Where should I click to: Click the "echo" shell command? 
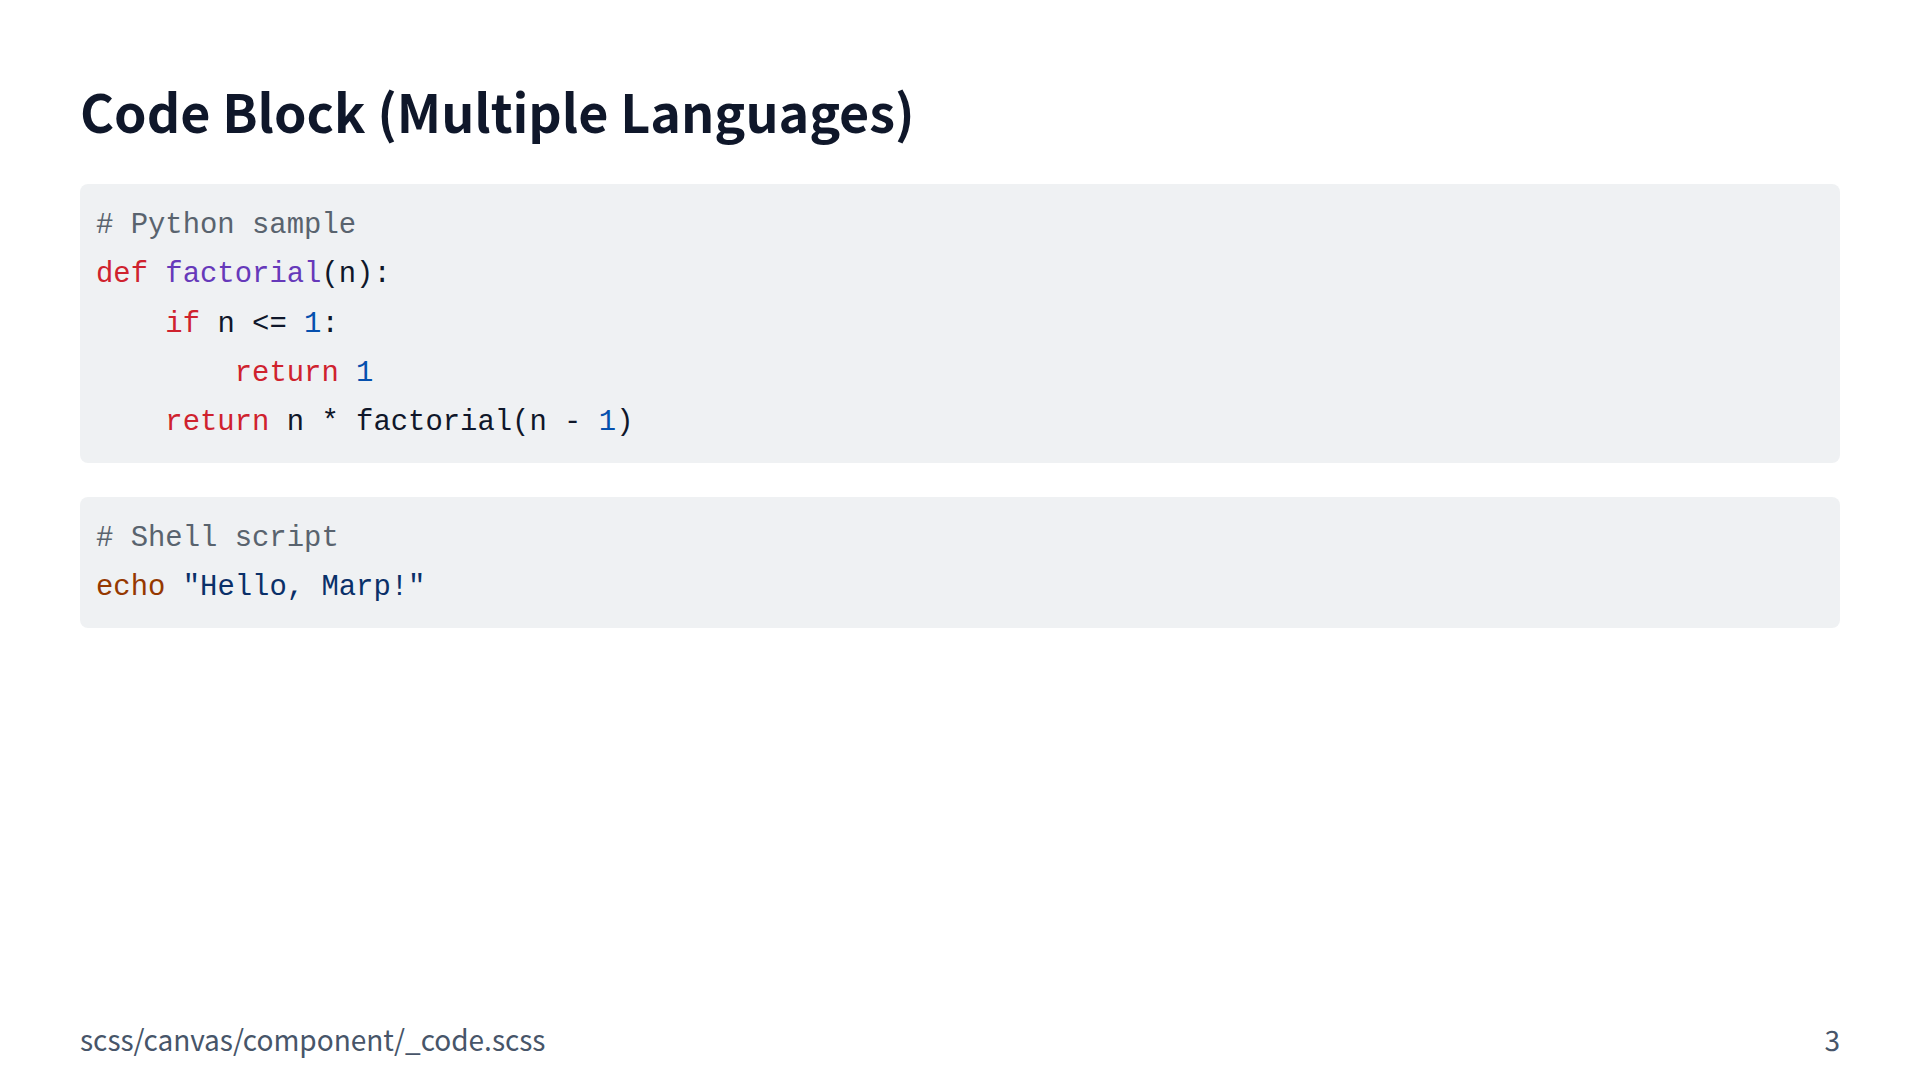[130, 586]
